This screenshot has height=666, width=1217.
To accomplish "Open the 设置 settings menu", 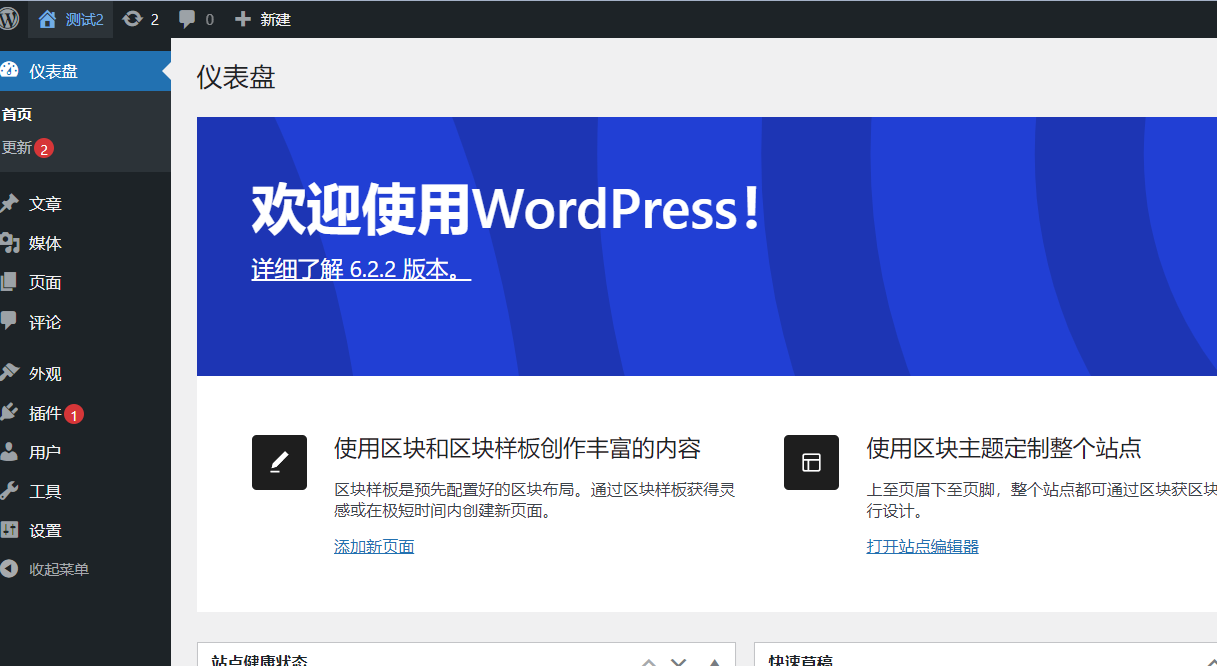I will (x=45, y=531).
